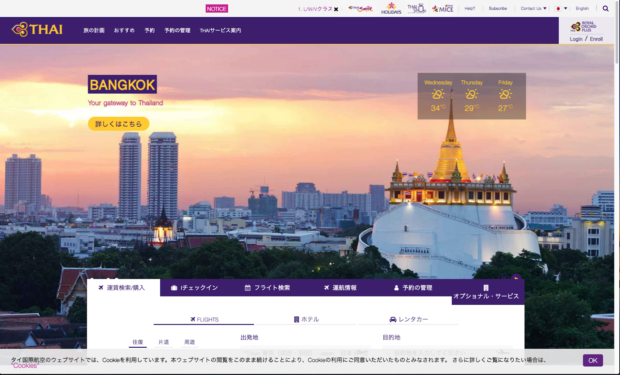
Task: Switch to the ホテル tab
Action: point(306,319)
